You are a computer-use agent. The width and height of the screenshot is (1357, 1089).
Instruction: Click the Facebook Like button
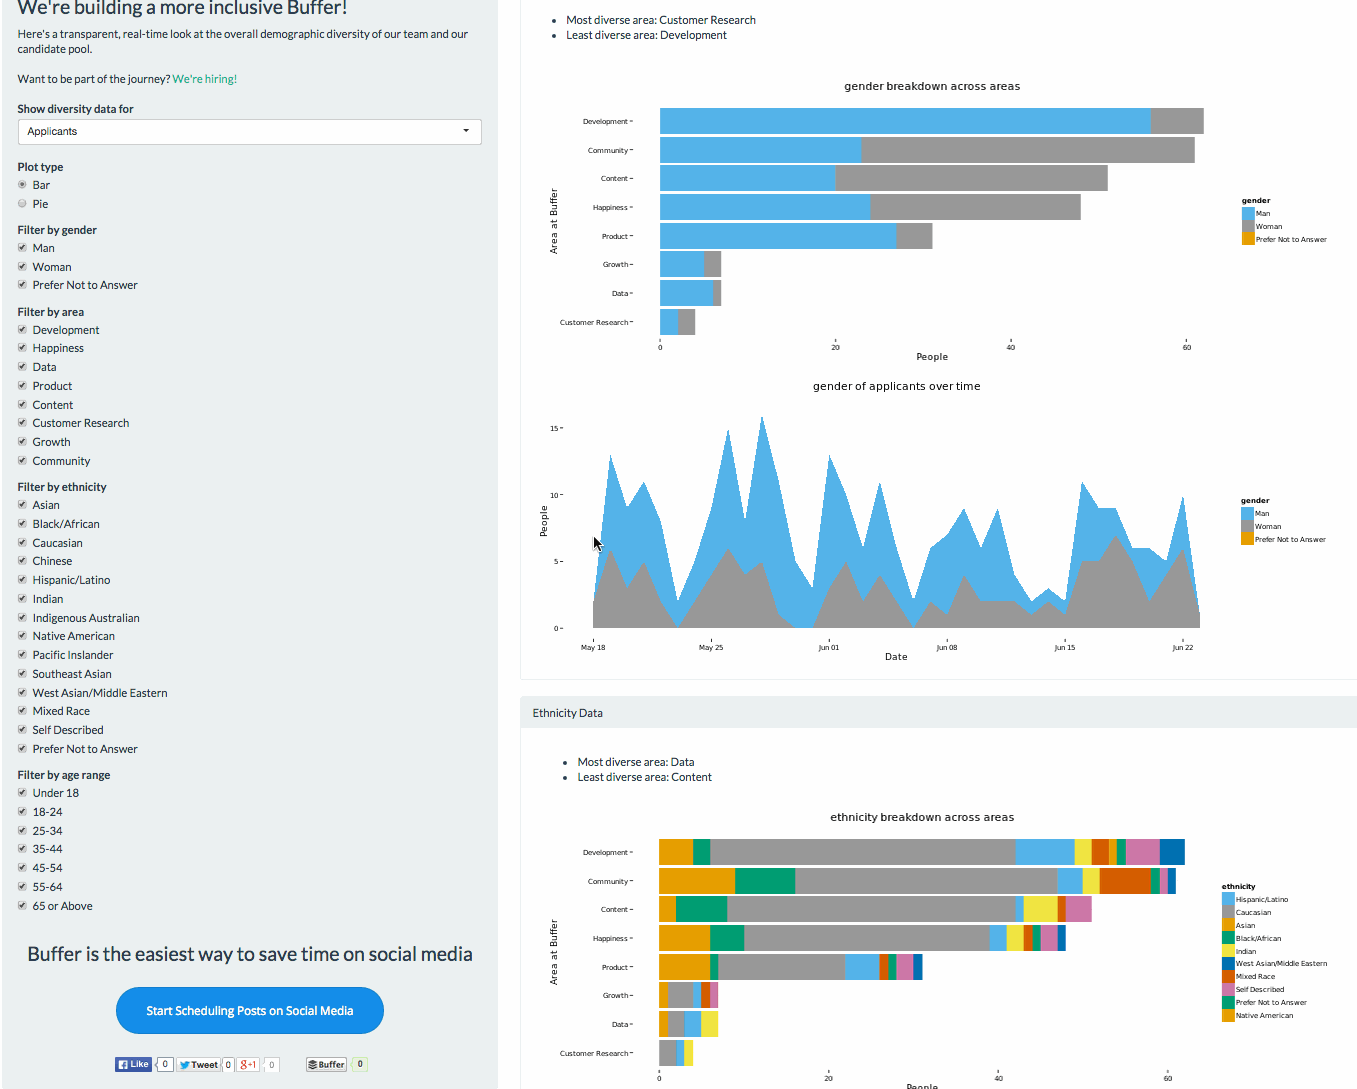(133, 1064)
